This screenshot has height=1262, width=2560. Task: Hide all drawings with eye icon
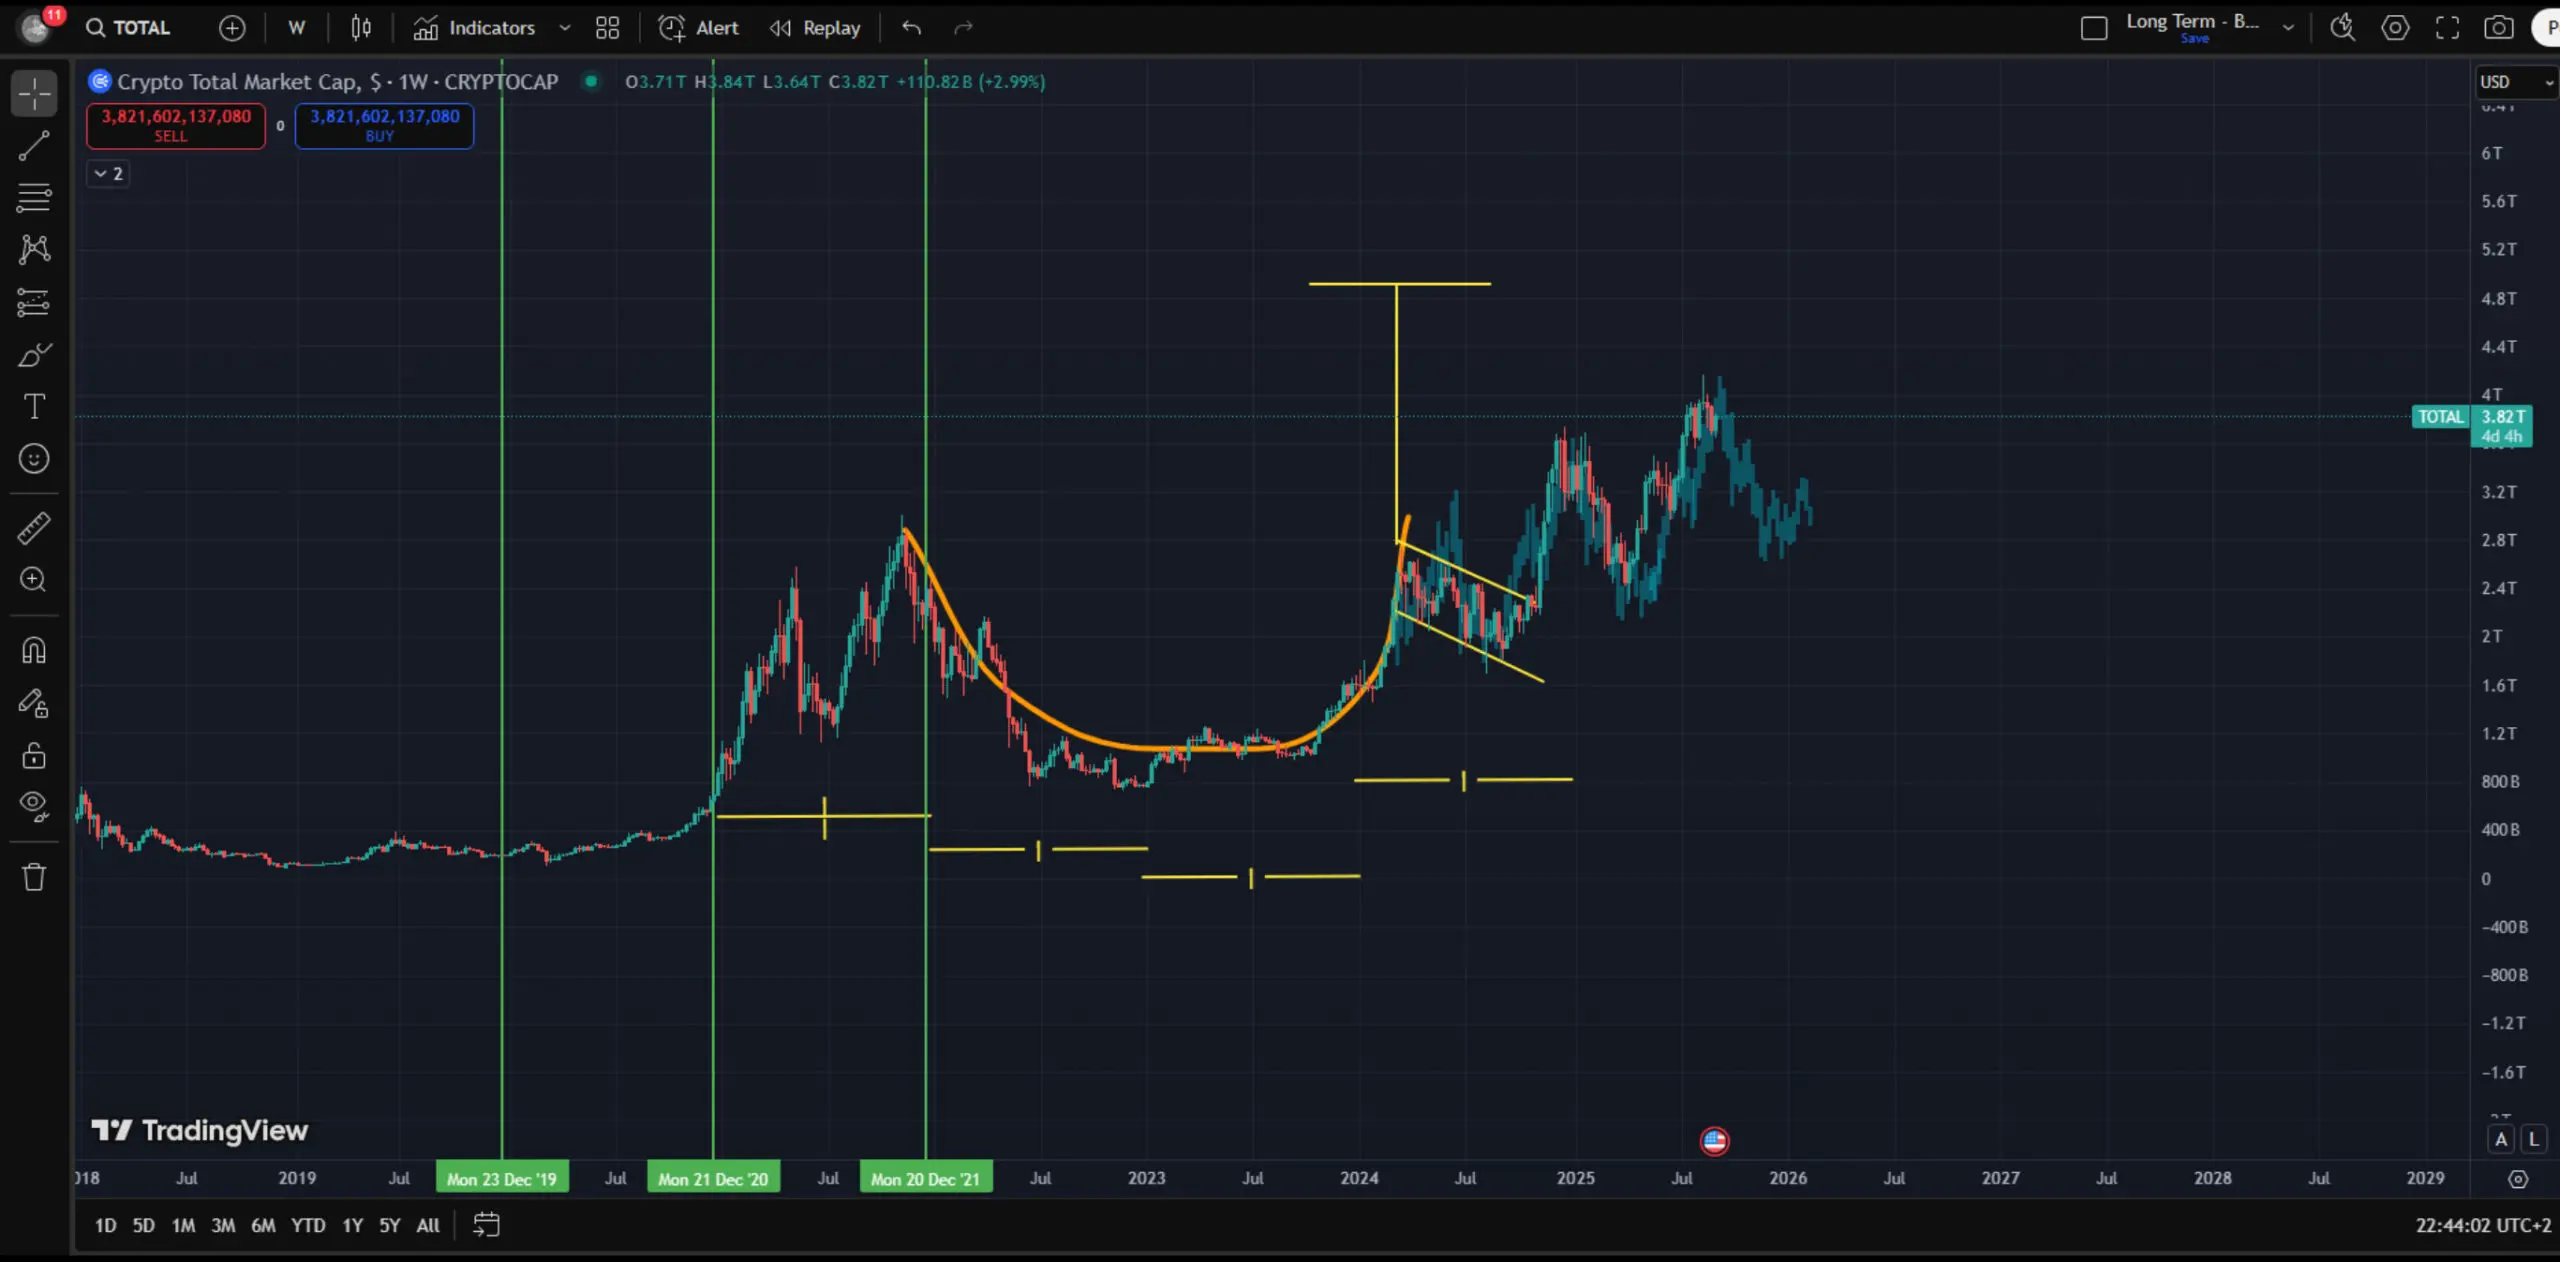34,805
